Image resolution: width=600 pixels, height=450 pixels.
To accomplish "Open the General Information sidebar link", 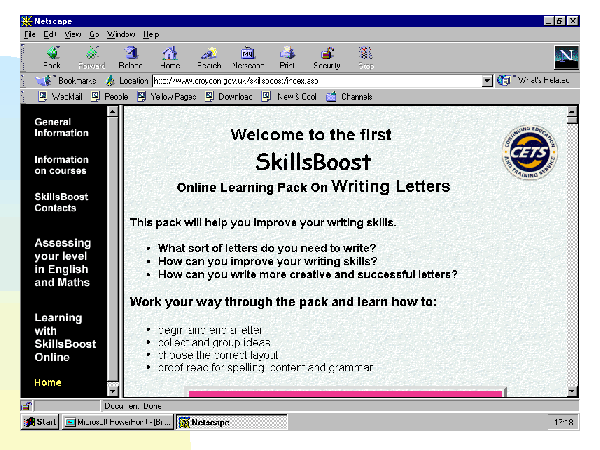I will coord(61,127).
